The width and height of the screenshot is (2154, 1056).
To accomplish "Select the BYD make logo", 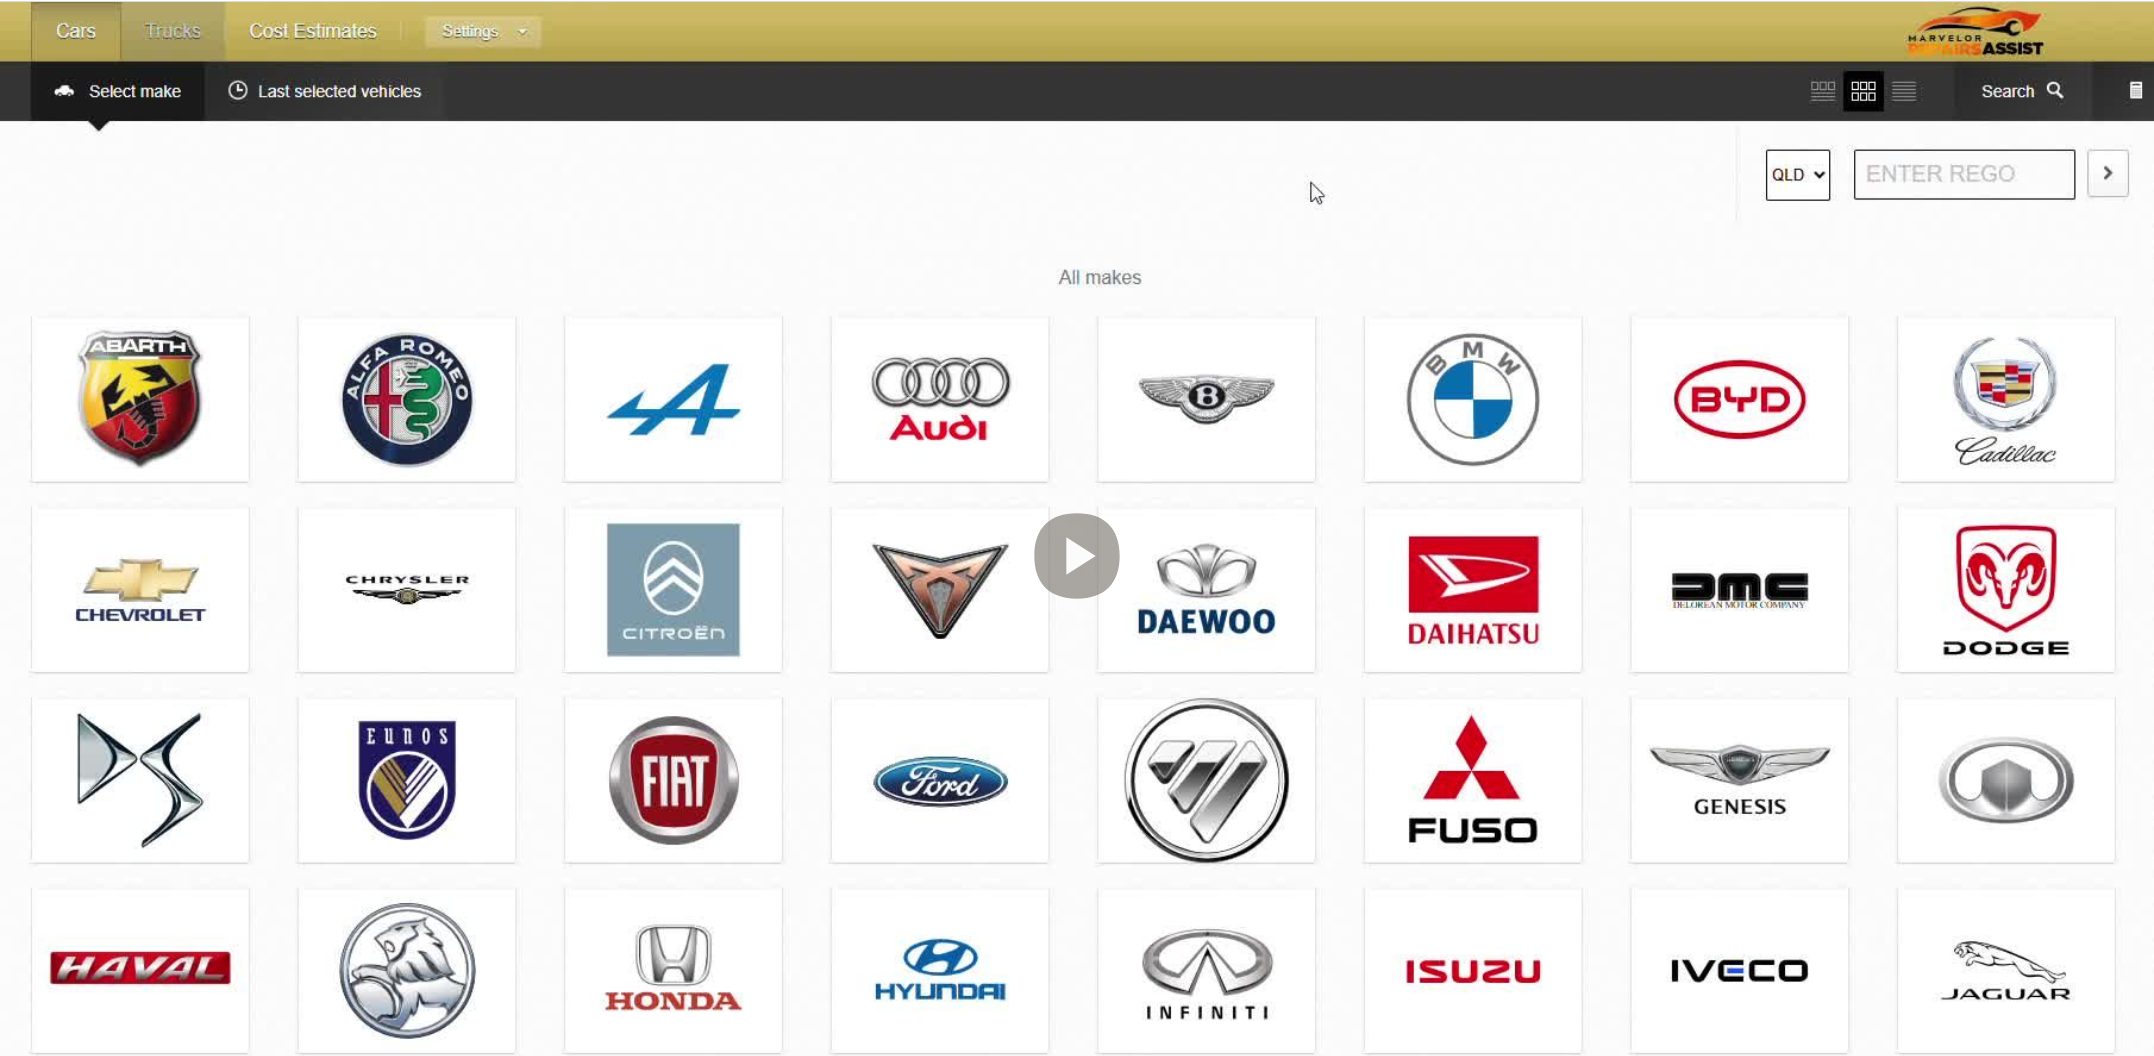I will (x=1740, y=399).
